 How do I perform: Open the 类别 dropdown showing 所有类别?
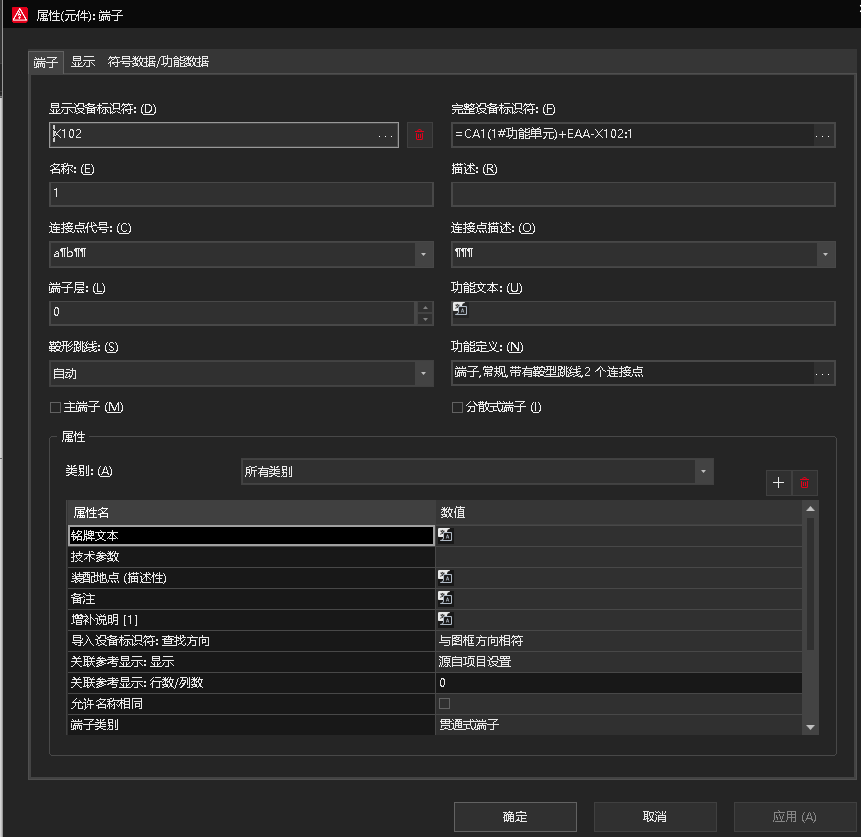[702, 472]
